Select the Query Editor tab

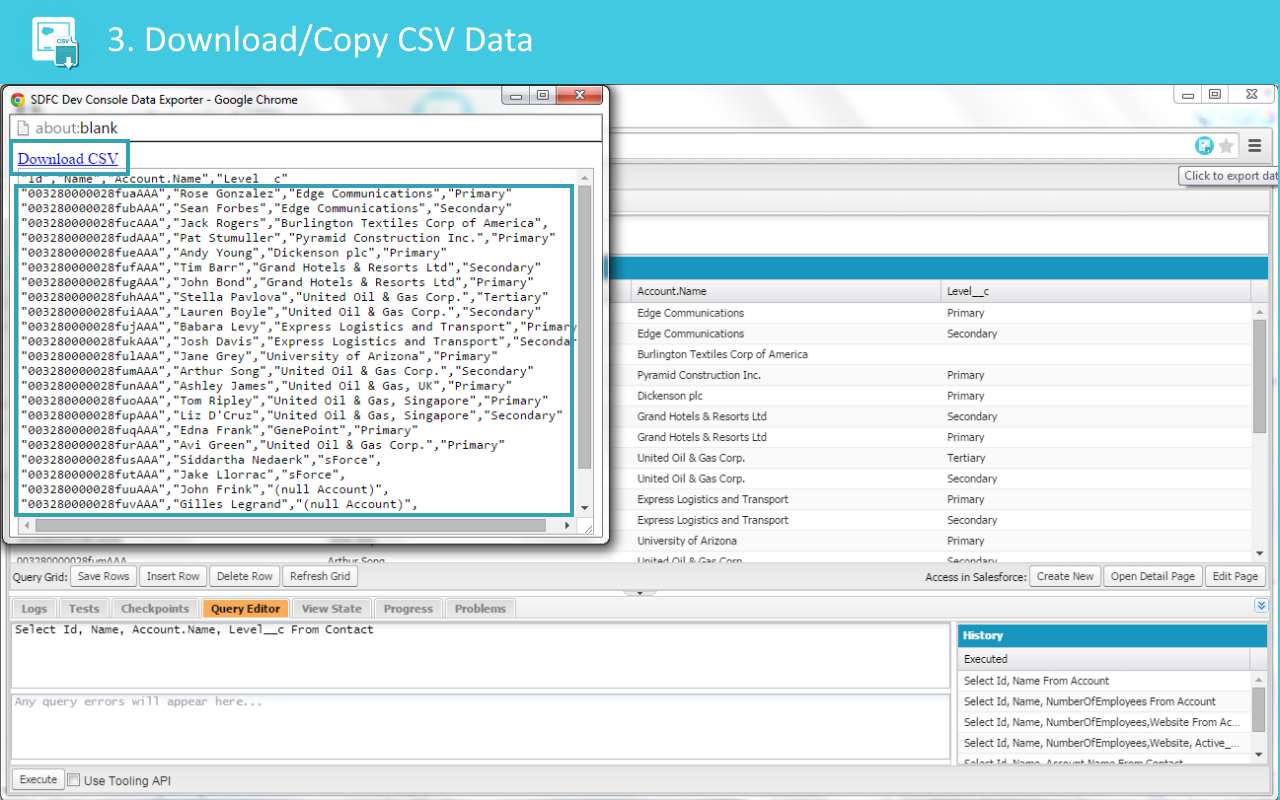coord(246,609)
